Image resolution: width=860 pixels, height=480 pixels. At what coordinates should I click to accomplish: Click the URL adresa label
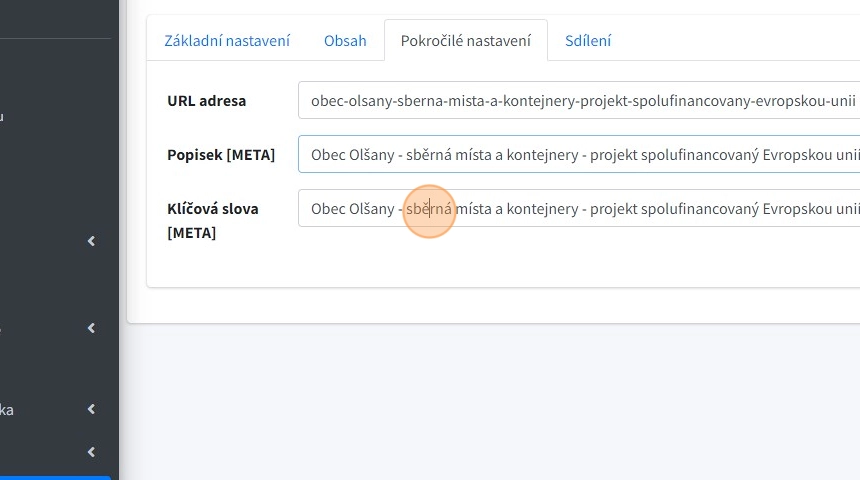206,101
